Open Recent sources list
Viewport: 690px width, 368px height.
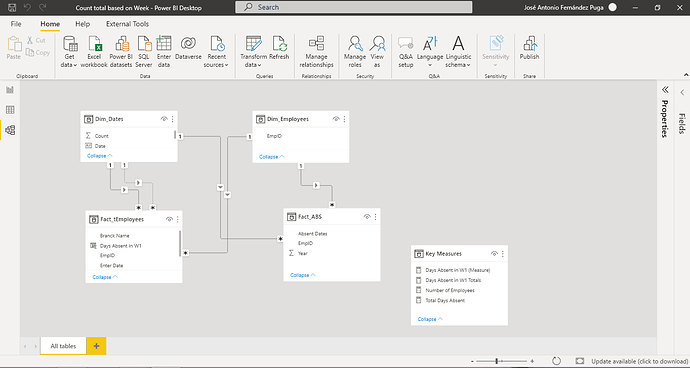click(216, 52)
